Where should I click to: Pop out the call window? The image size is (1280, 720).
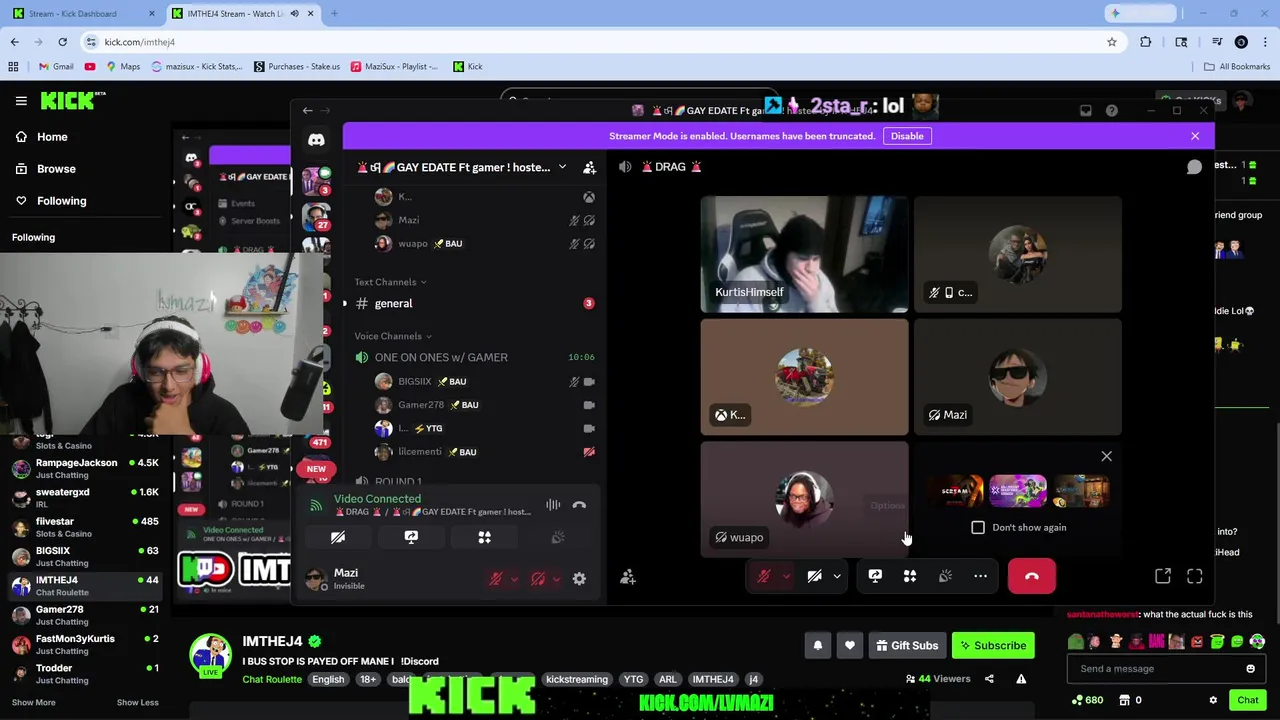click(x=1163, y=576)
